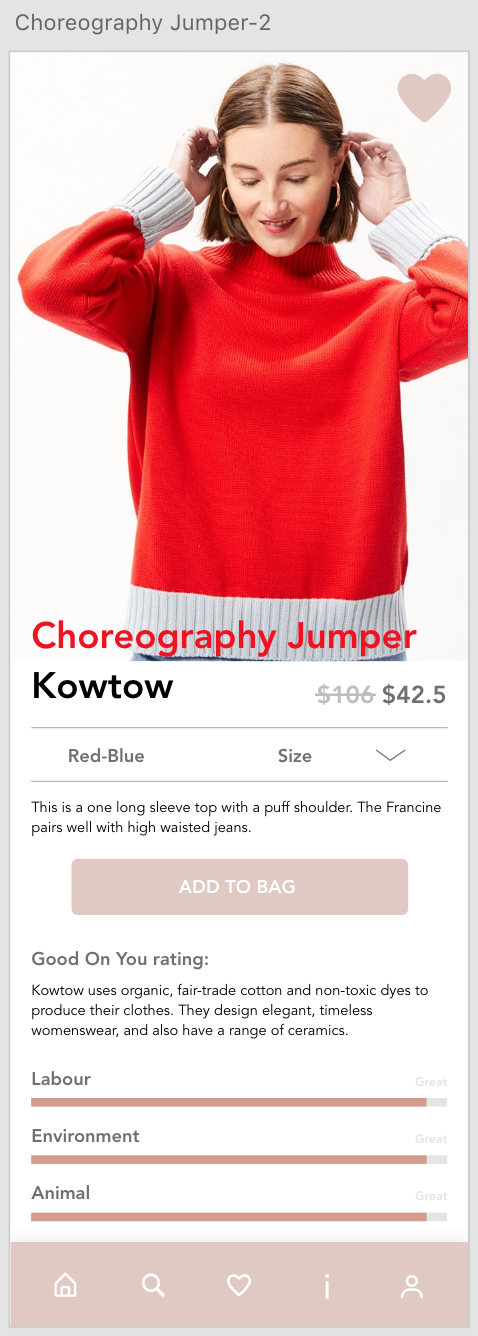Expand the Size dropdown chevron
Screen dimensions: 478x1336
(390, 755)
